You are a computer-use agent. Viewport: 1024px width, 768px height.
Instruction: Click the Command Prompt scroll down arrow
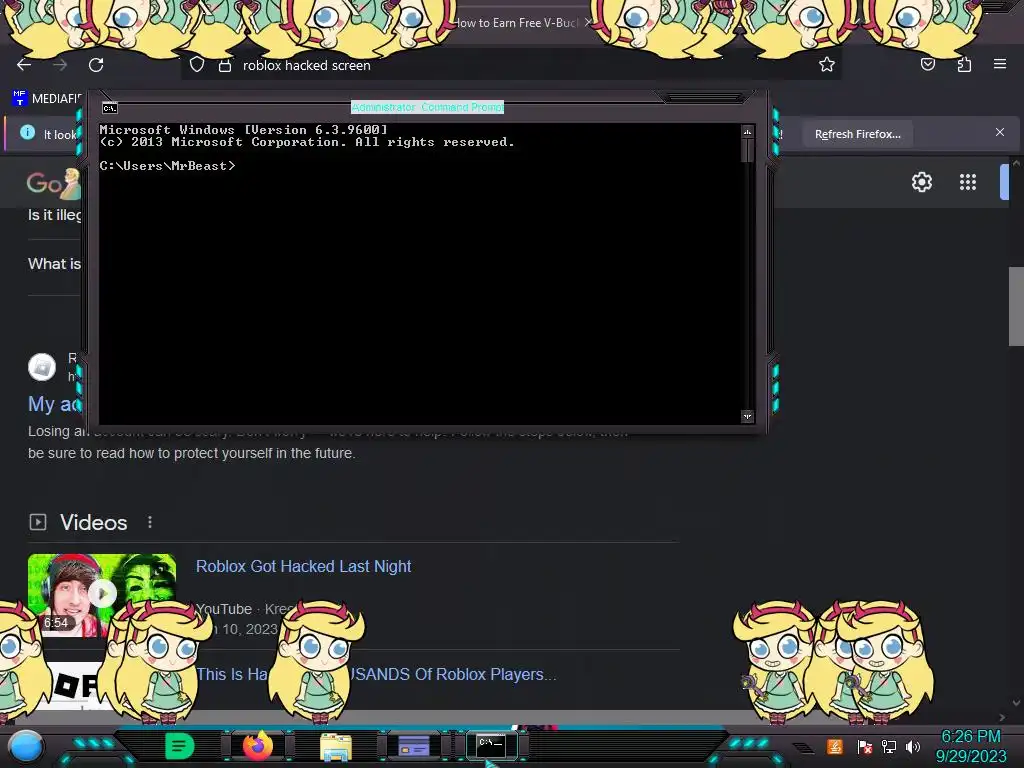(747, 416)
